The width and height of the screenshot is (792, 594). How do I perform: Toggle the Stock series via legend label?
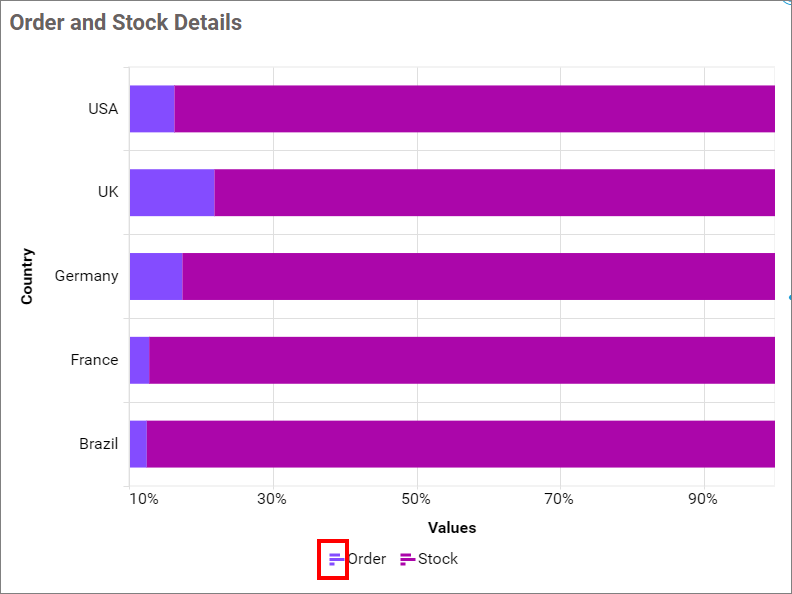[x=438, y=559]
